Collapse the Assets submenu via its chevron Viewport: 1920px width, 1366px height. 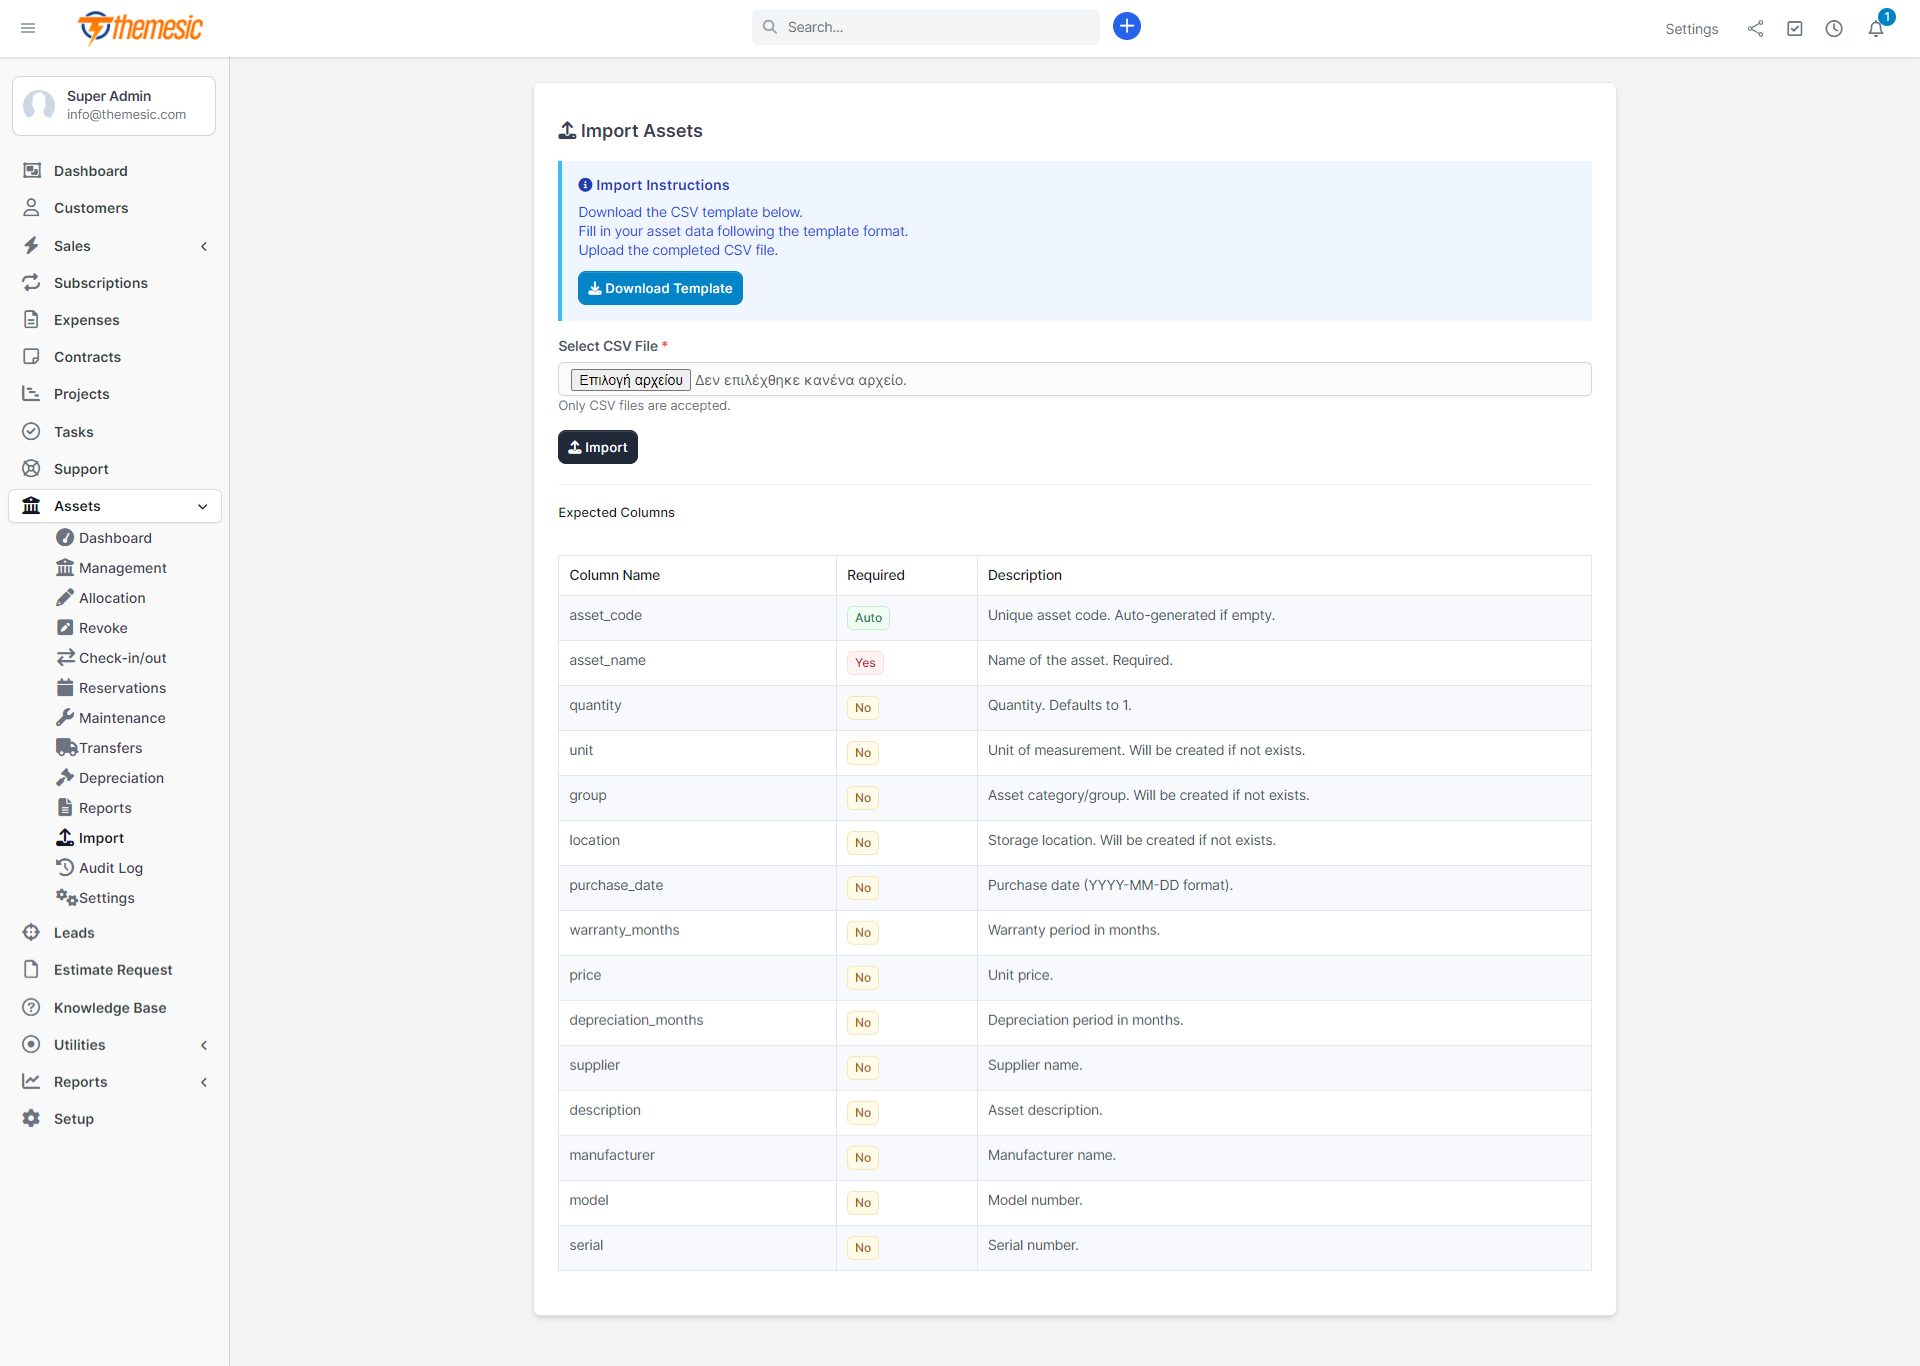203,507
